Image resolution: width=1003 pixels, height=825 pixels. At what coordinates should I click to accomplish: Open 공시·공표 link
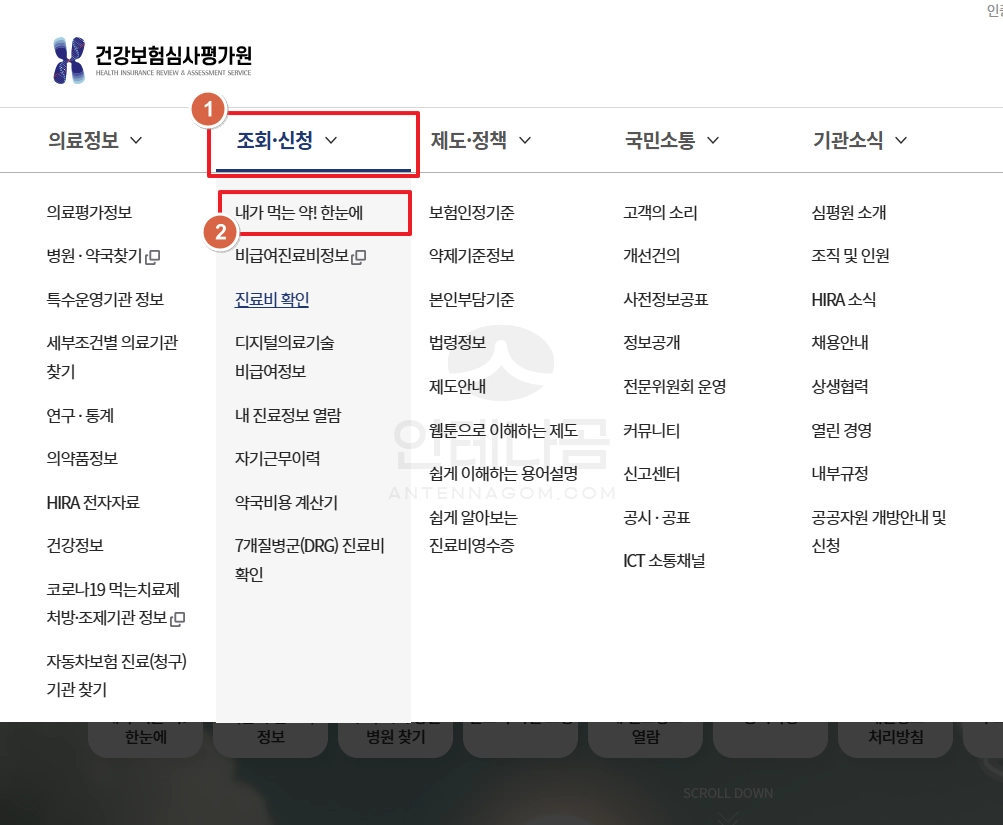[x=657, y=517]
